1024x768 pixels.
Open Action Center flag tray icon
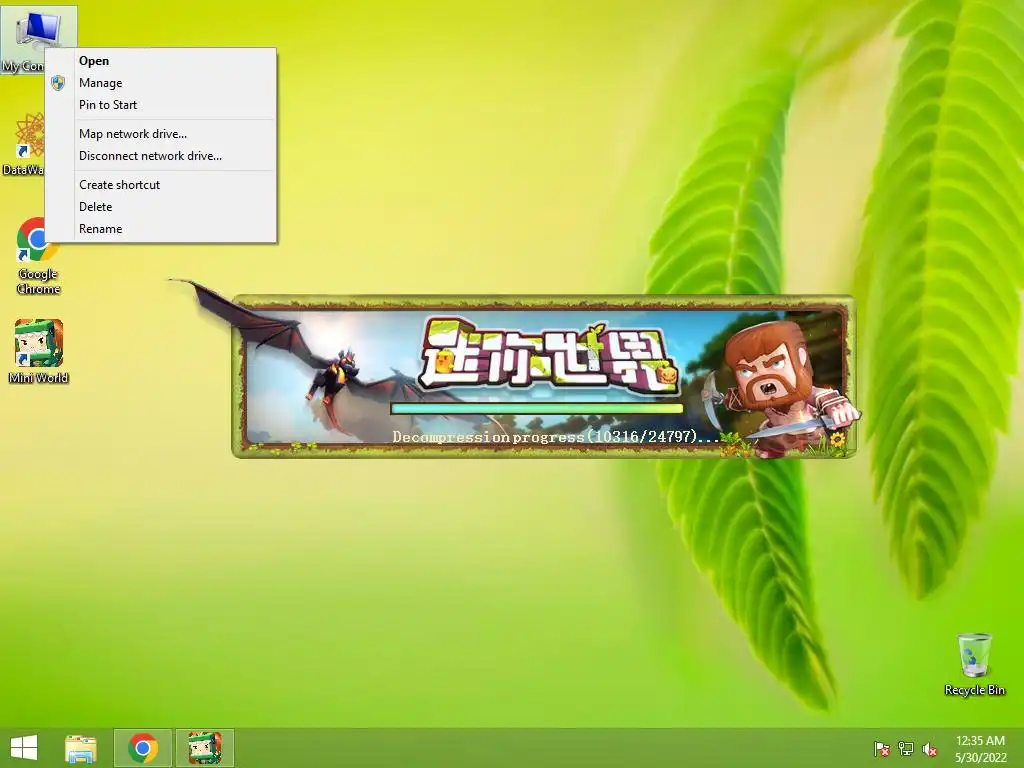[x=881, y=749]
